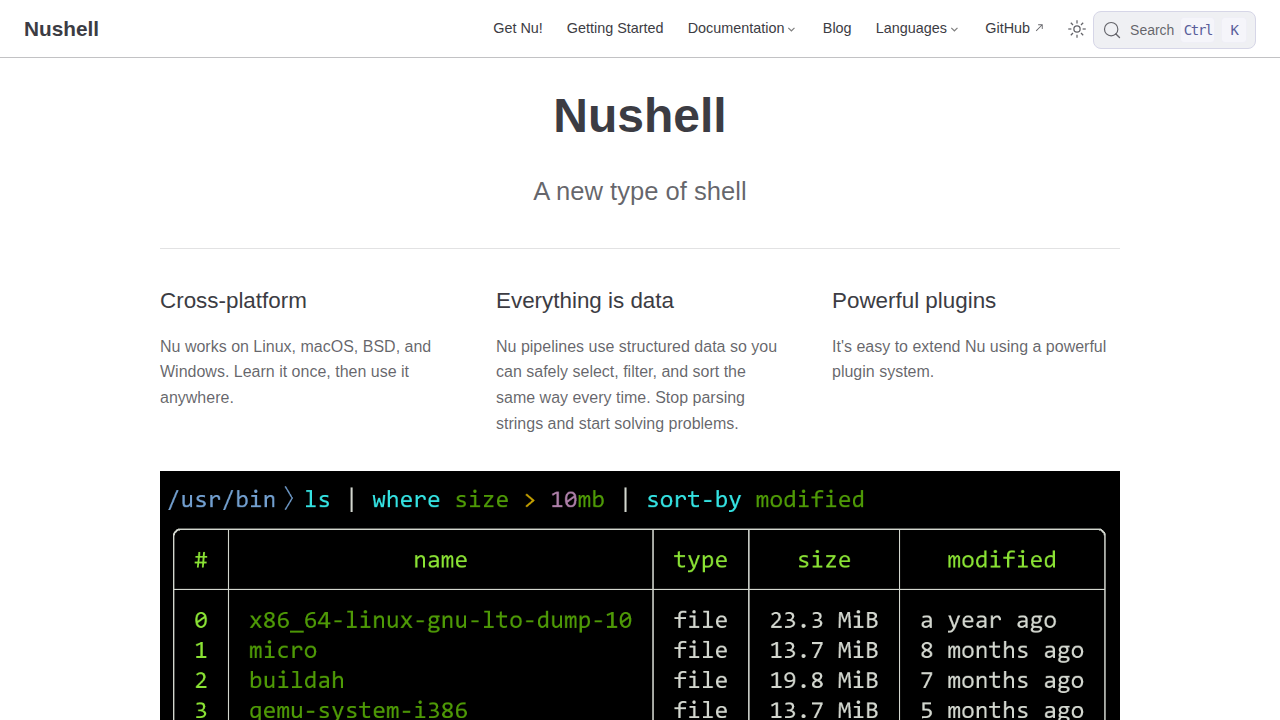The height and width of the screenshot is (720, 1280).
Task: Click the external link arrow beside GitHub
Action: [1039, 28]
